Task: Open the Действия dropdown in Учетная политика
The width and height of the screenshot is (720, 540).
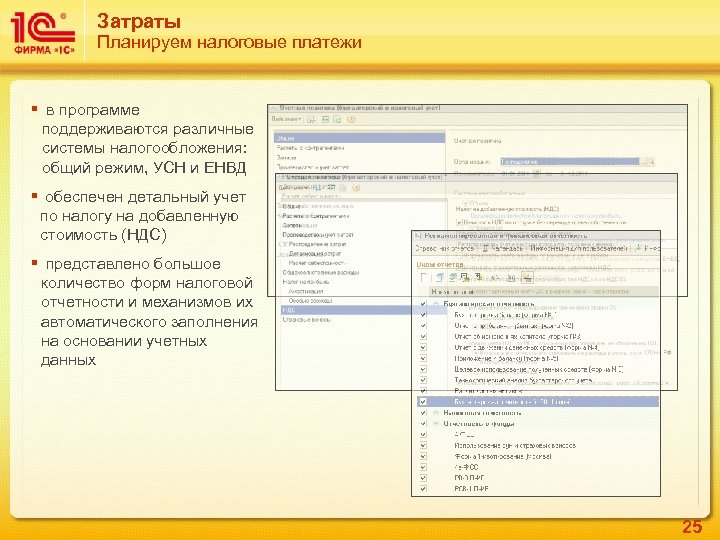Action: 287,119
